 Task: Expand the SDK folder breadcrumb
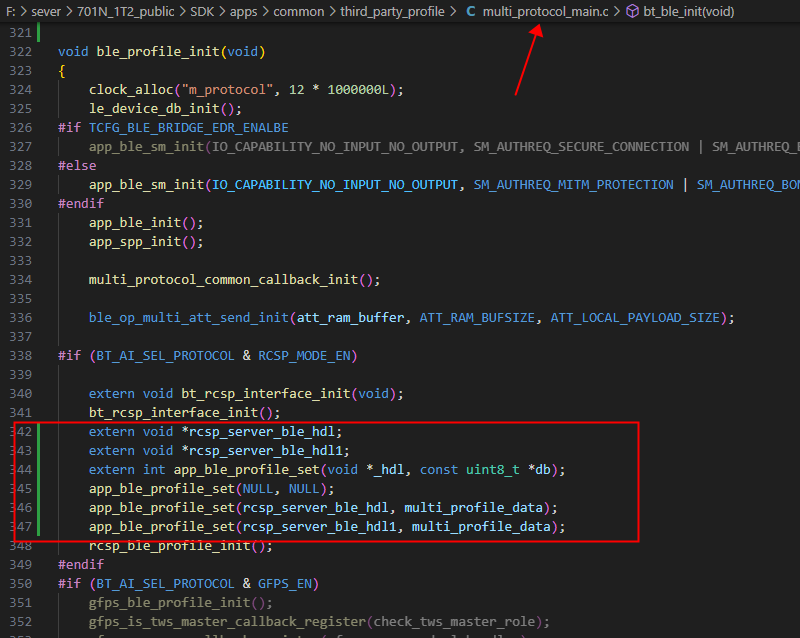tap(202, 11)
